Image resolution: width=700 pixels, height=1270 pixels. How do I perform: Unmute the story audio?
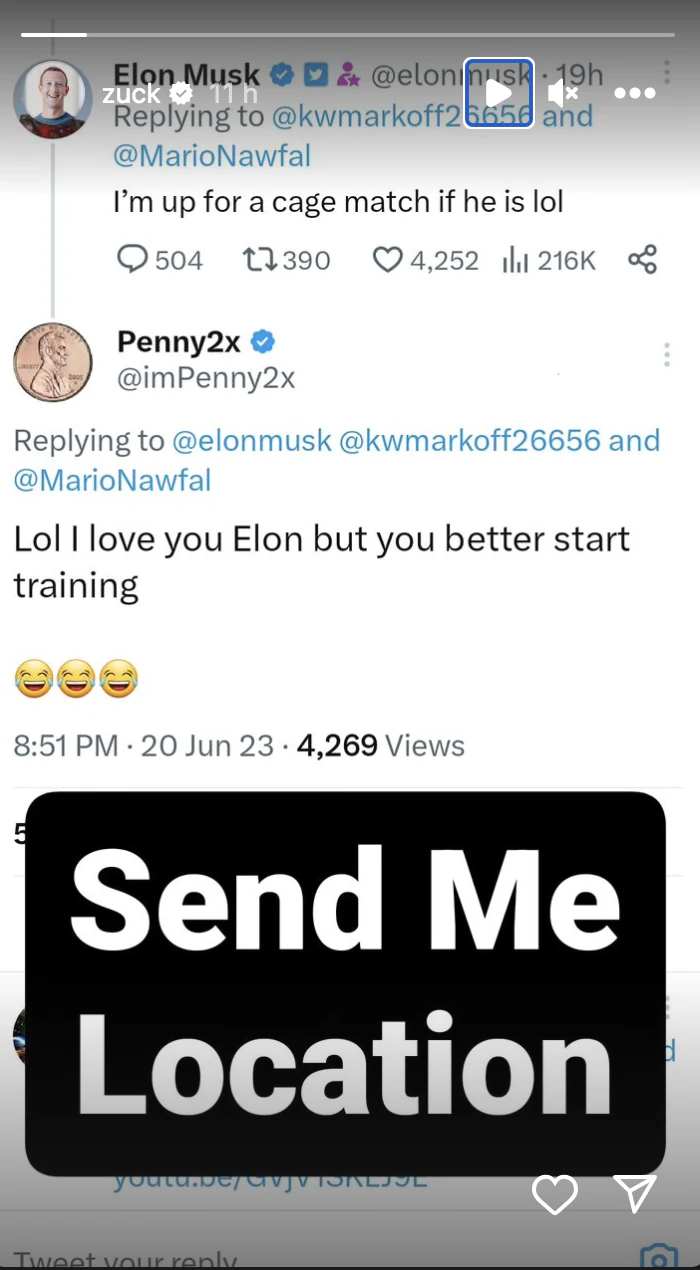(x=563, y=93)
